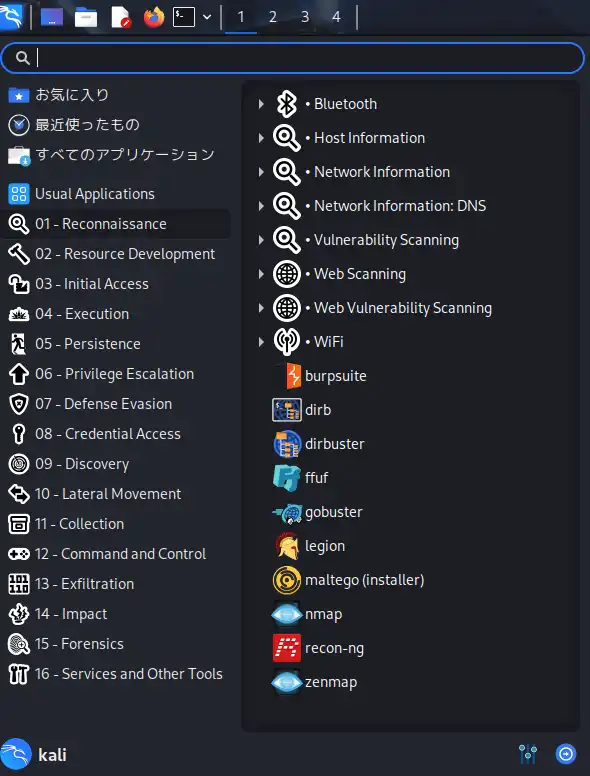
Task: Select 15 - Forensics category
Action: pyautogui.click(x=115, y=643)
